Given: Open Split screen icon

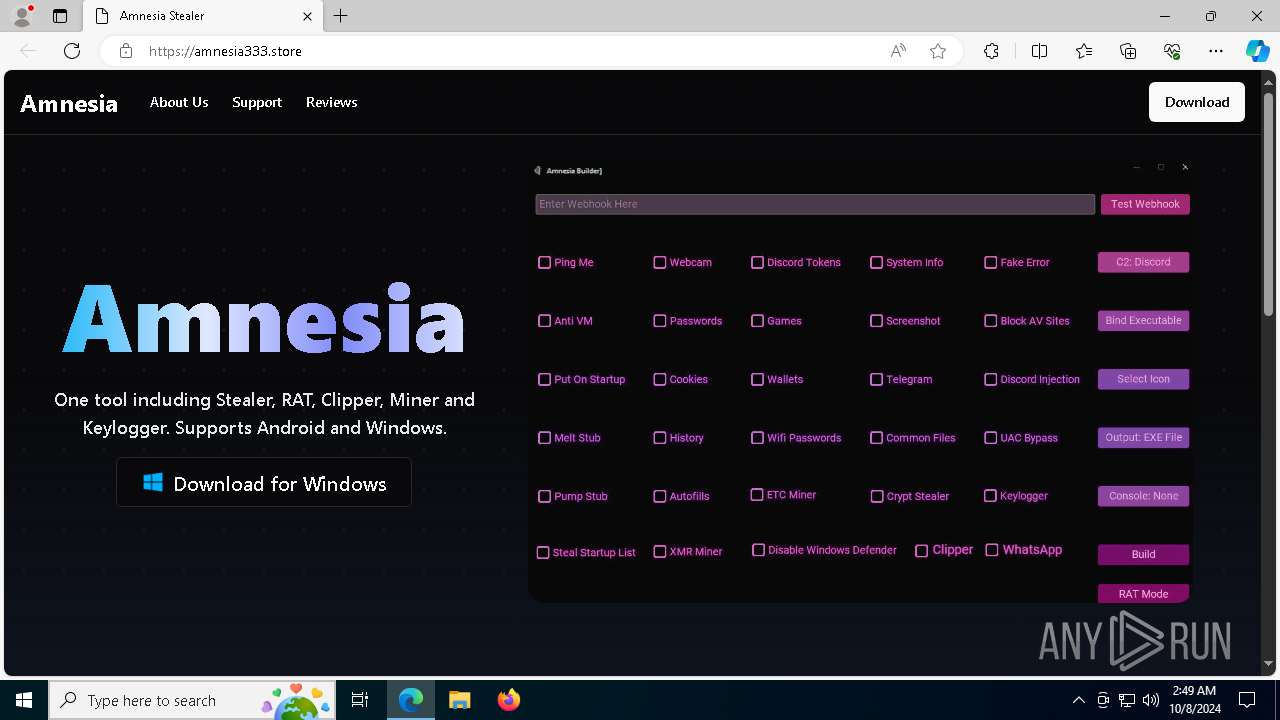Looking at the screenshot, I should click(x=1039, y=51).
